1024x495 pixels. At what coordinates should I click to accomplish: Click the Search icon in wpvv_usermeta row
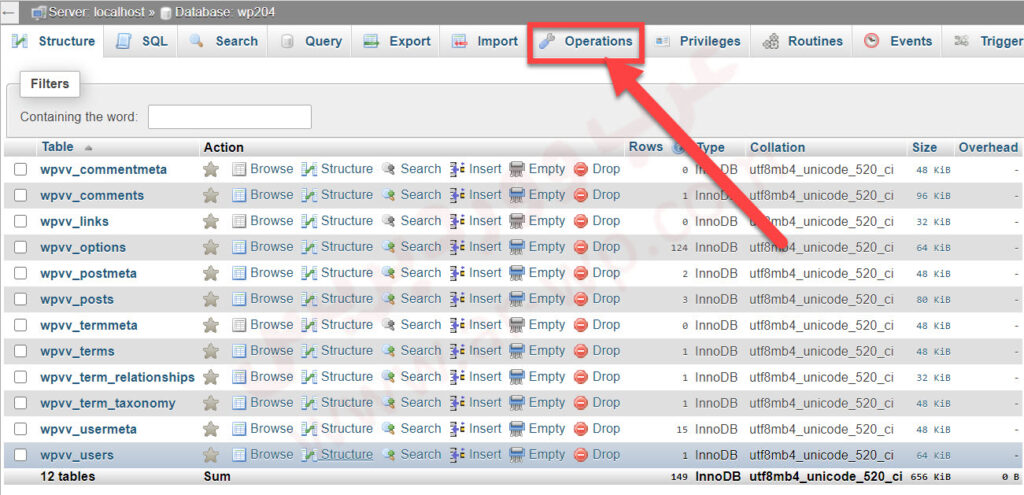click(388, 429)
